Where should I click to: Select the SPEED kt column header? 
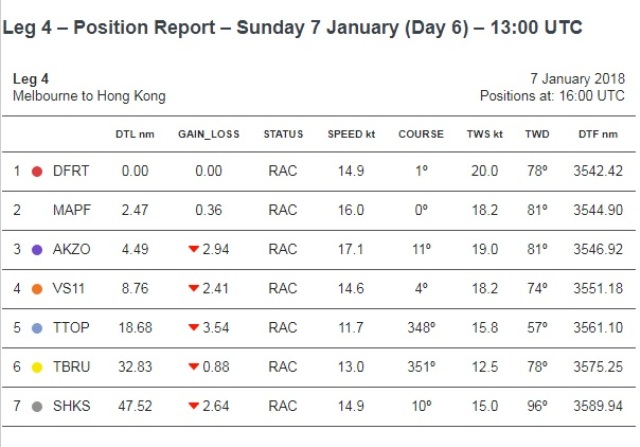351,134
